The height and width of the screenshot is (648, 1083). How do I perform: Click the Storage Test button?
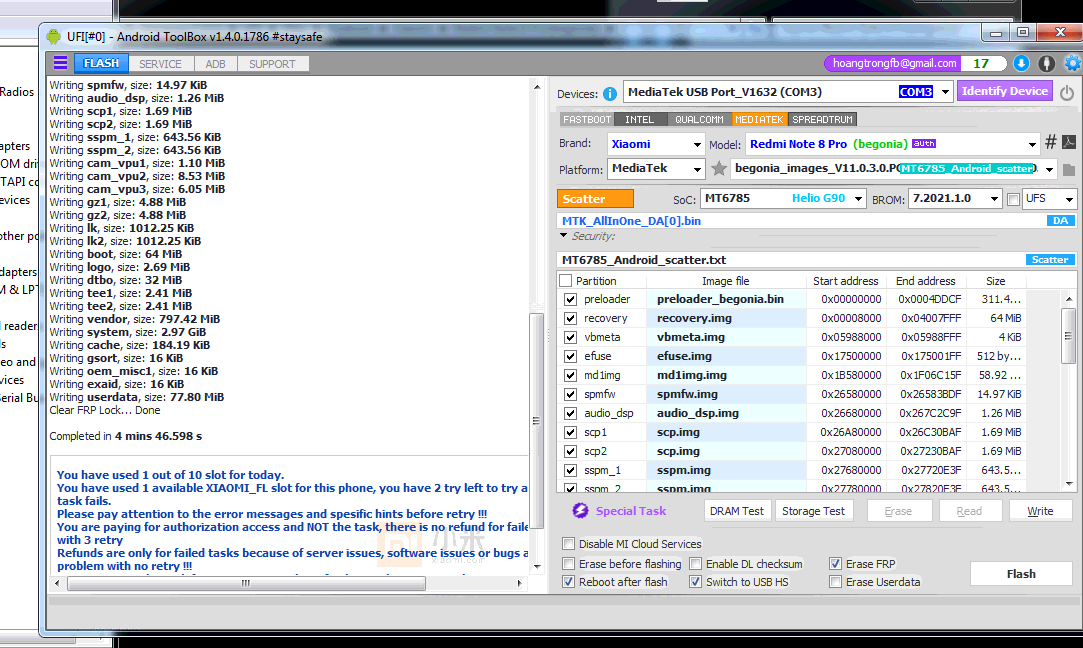pos(813,511)
